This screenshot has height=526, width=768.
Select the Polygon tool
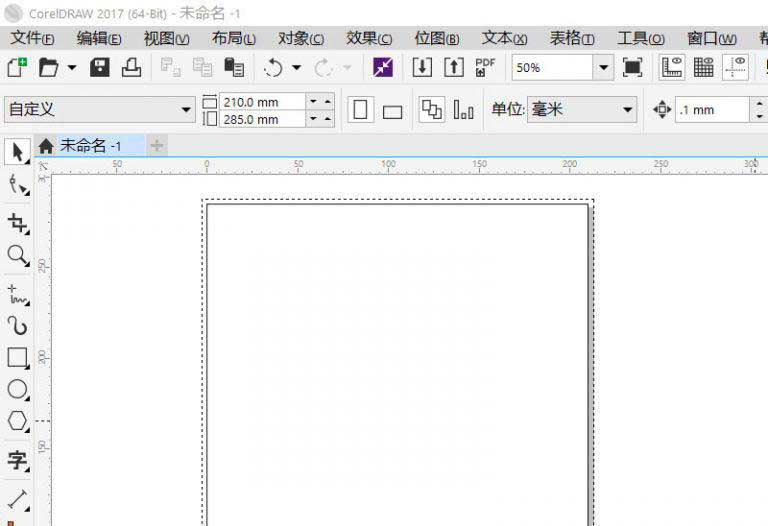(x=18, y=421)
